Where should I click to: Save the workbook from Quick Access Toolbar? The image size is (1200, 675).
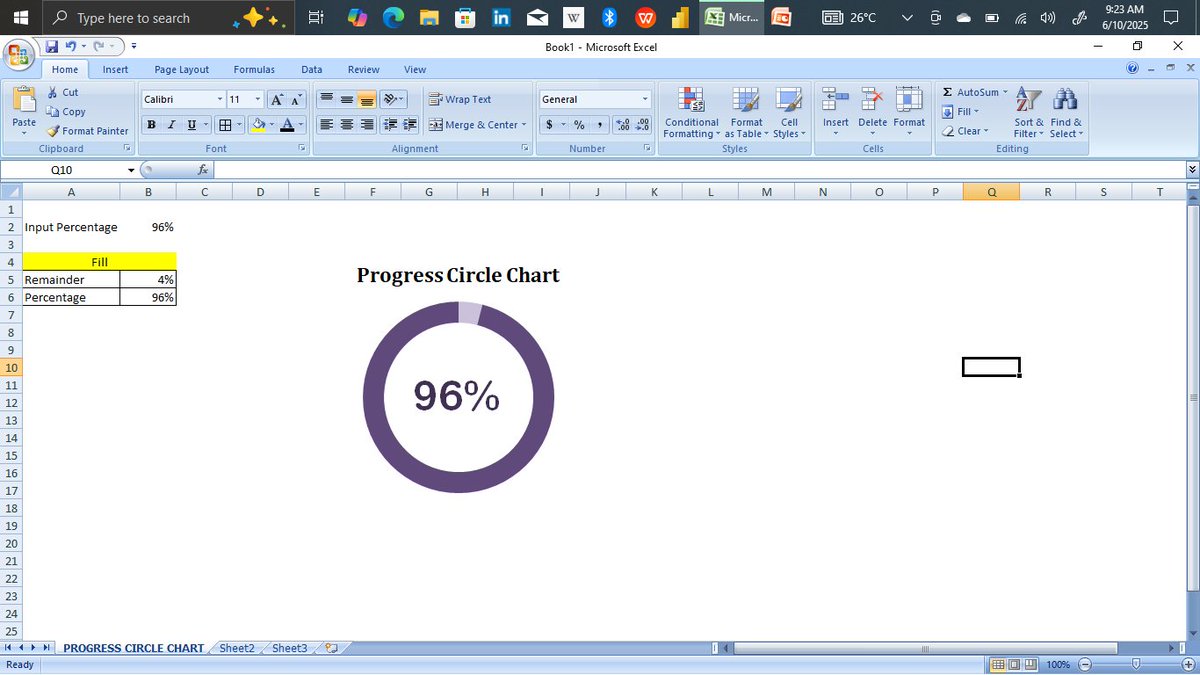[51, 46]
